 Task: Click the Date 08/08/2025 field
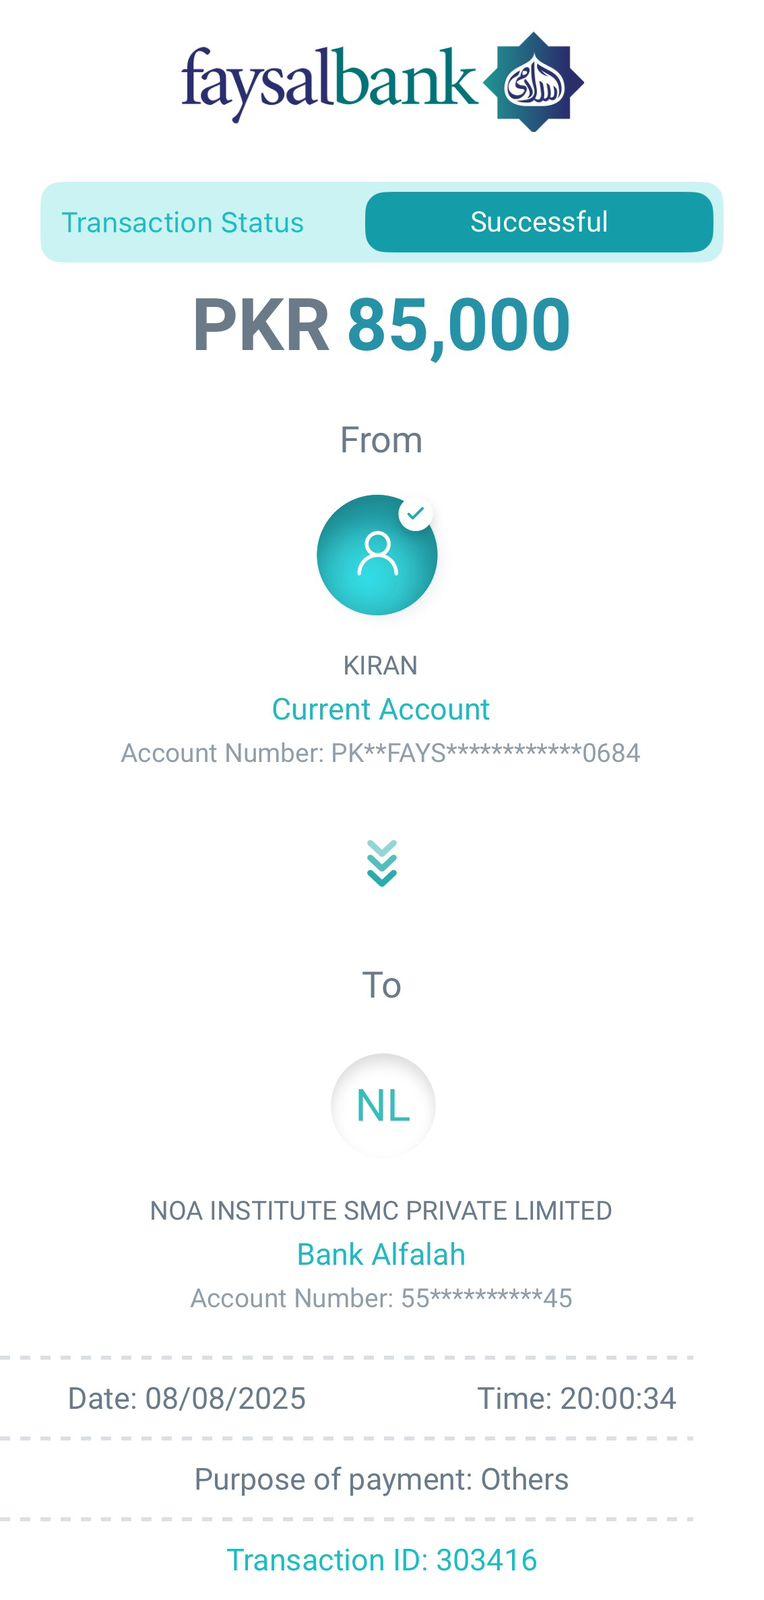coord(187,1398)
